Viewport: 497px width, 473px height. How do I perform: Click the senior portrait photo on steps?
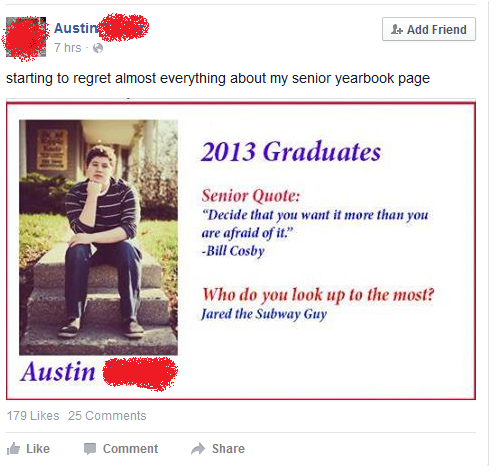98,237
